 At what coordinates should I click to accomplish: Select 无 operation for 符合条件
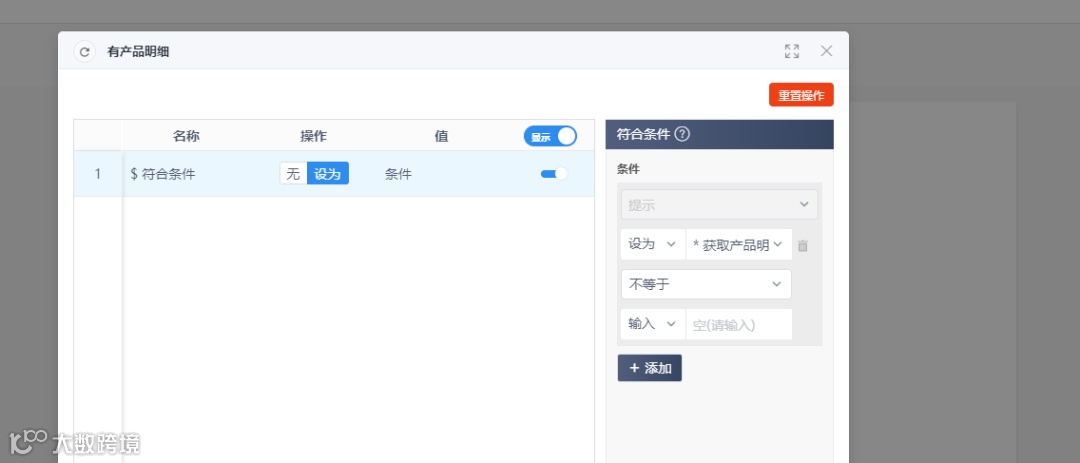293,174
